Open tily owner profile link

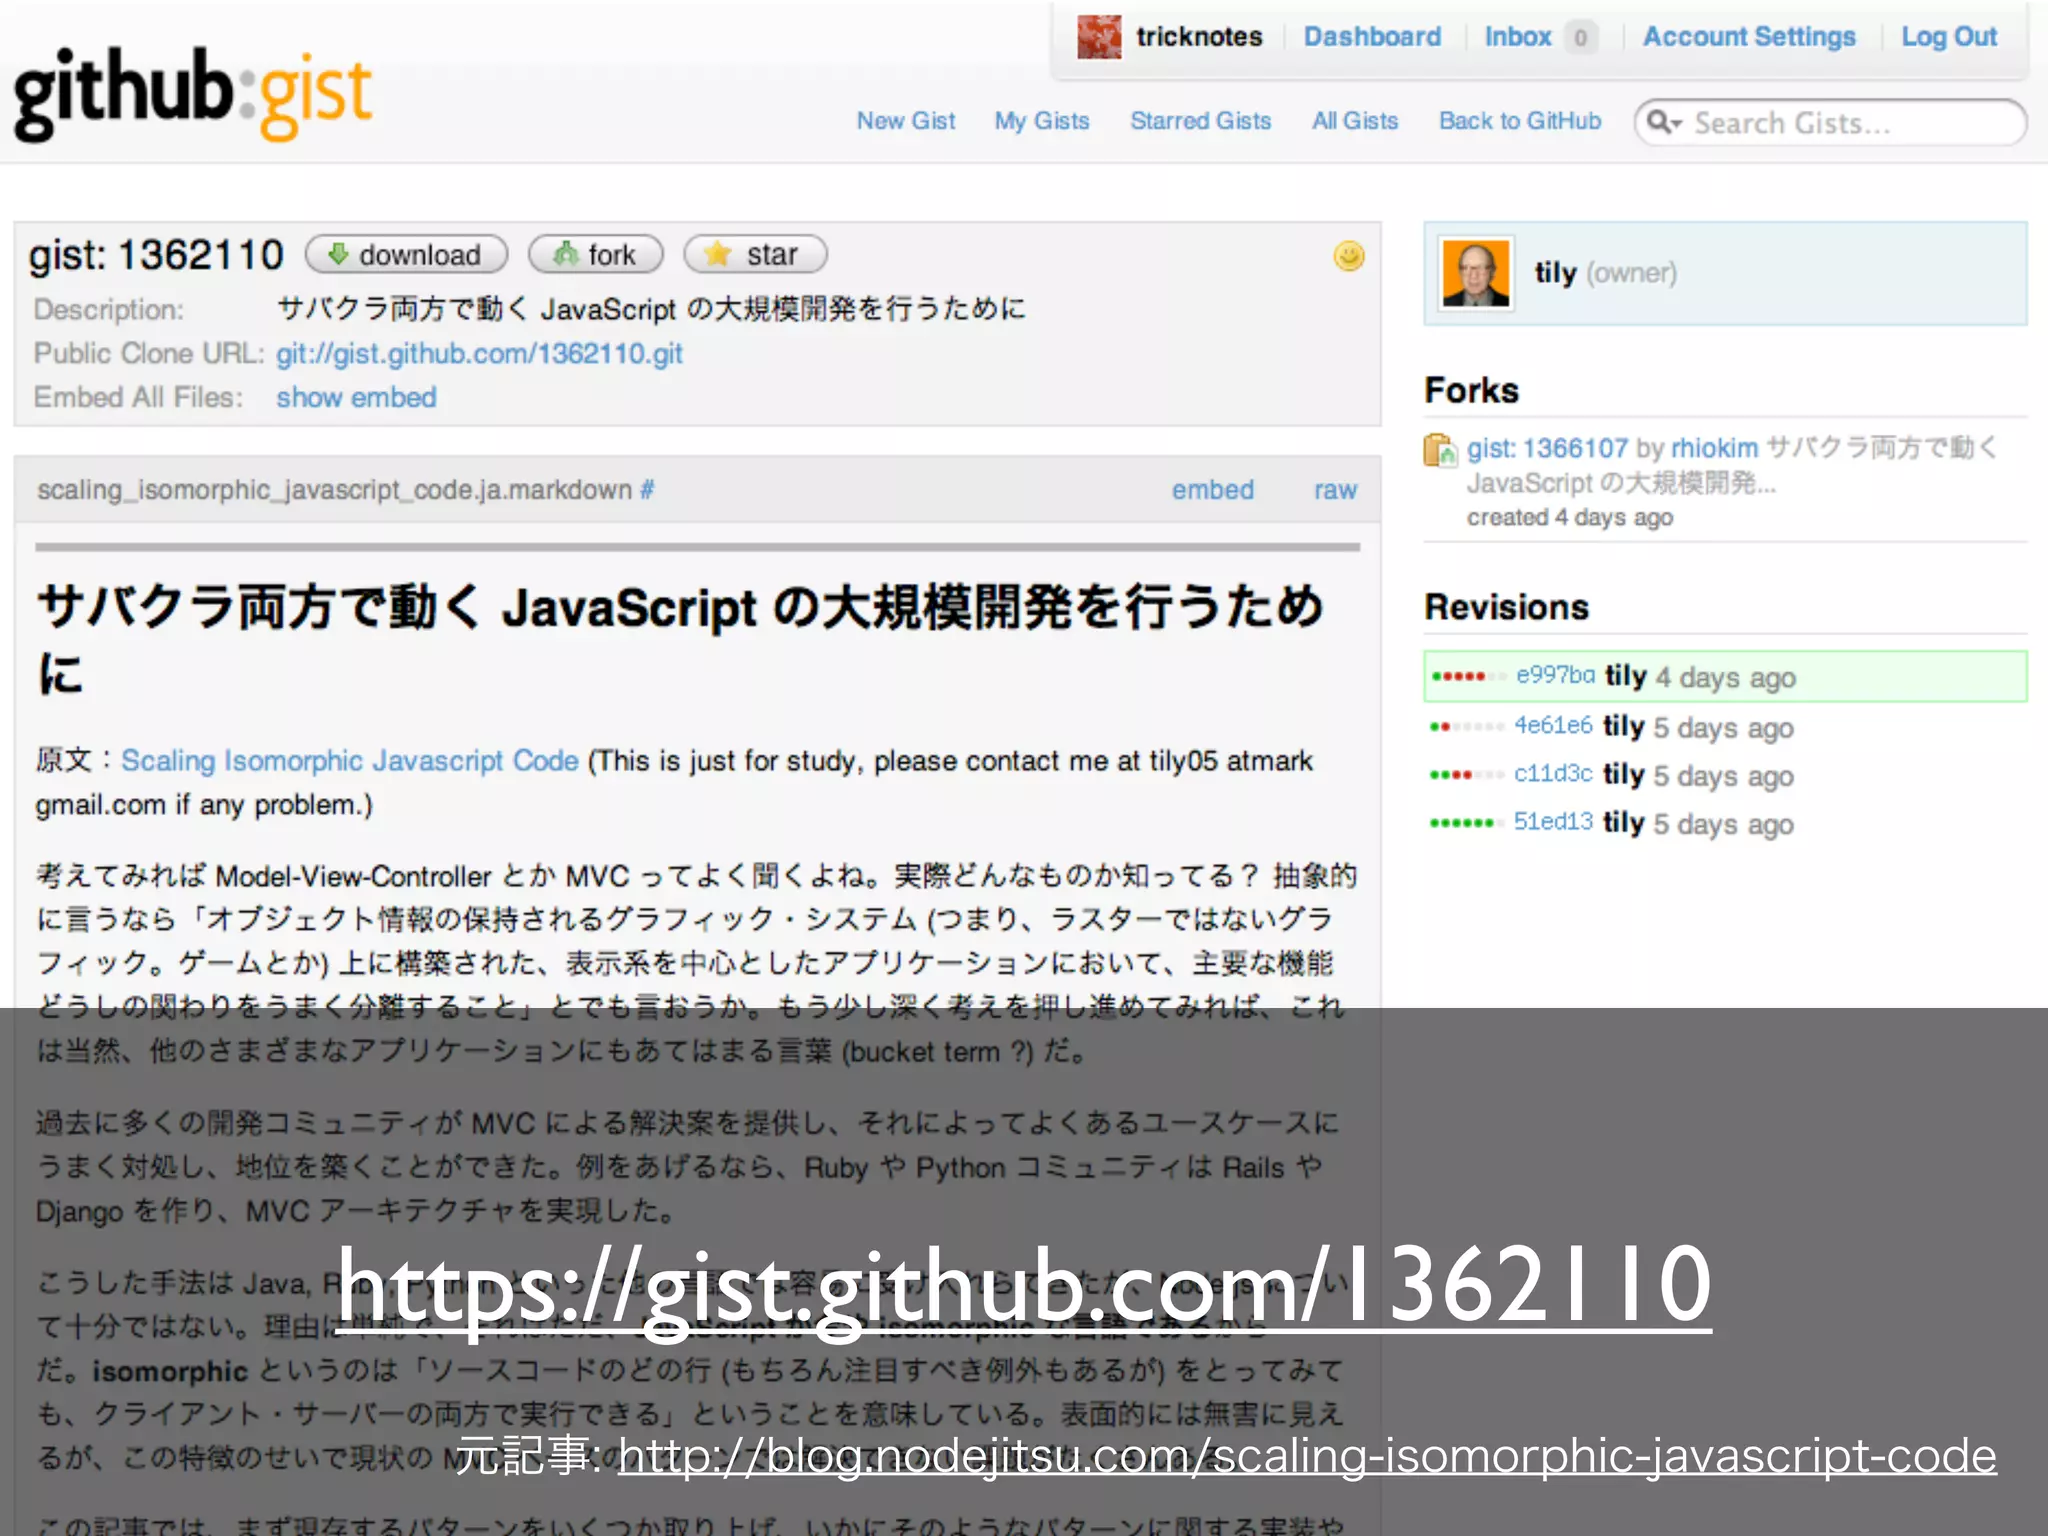tap(1555, 273)
